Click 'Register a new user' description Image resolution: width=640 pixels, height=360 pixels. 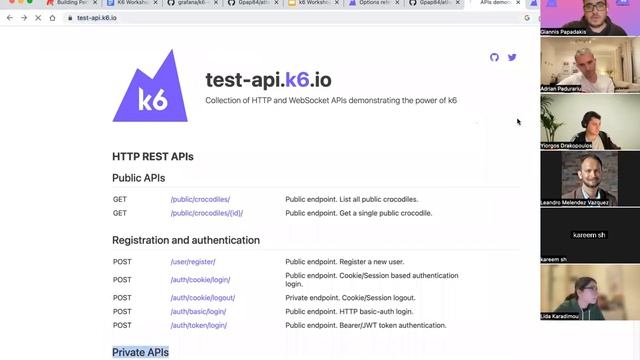[372, 262]
